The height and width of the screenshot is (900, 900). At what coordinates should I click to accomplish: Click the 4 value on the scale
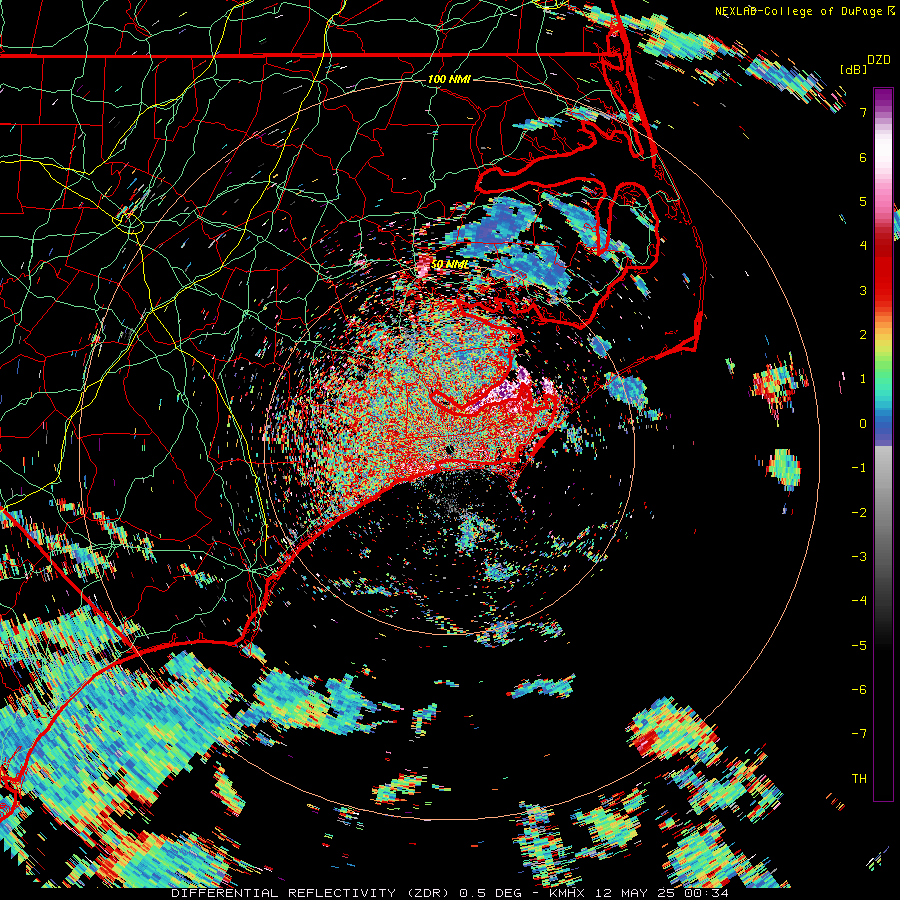coord(863,246)
